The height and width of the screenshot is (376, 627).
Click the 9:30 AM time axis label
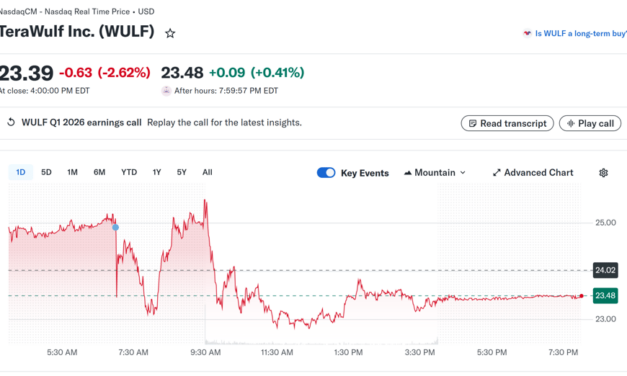pyautogui.click(x=206, y=352)
